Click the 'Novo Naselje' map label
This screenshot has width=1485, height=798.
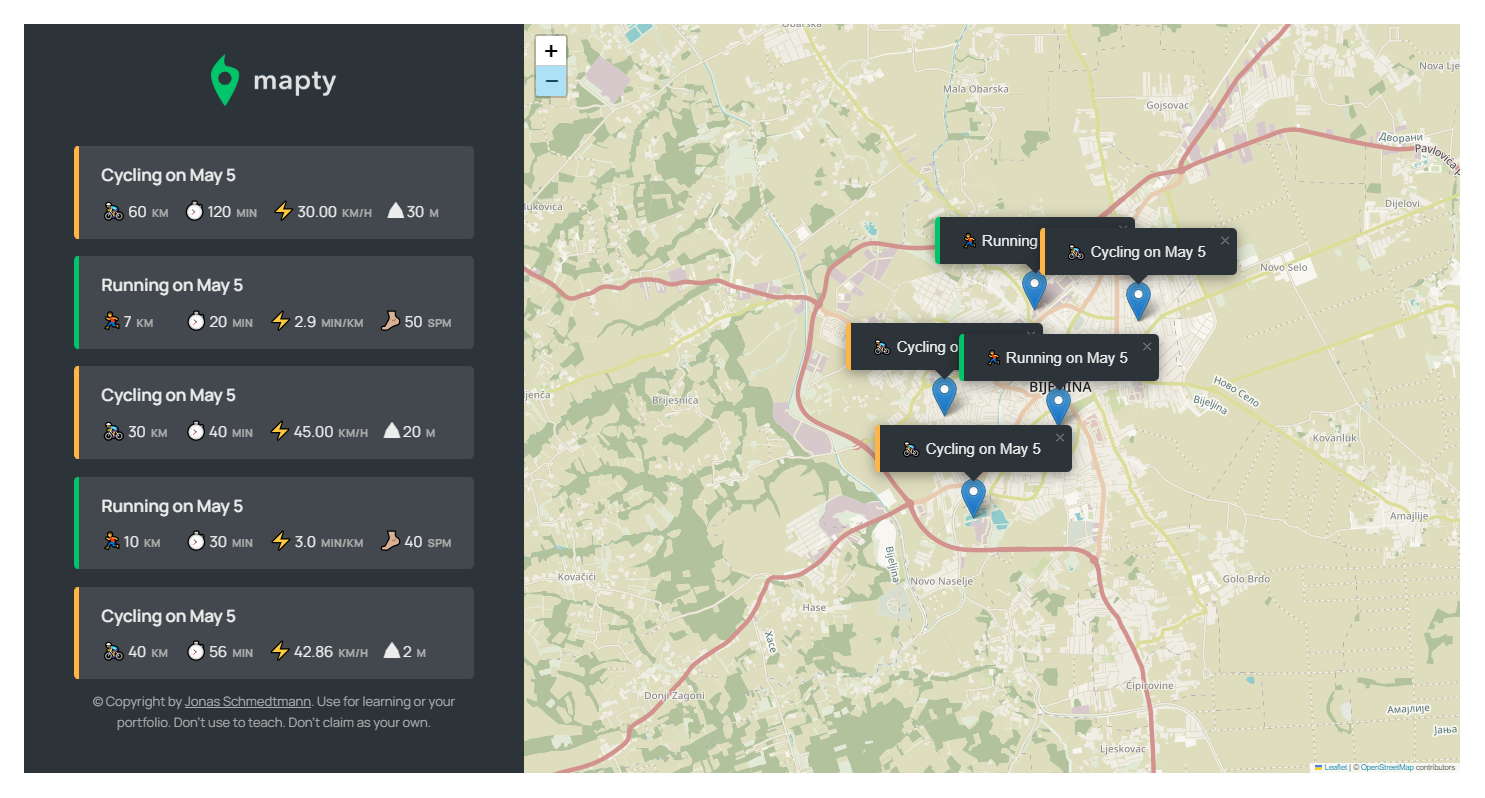(942, 581)
